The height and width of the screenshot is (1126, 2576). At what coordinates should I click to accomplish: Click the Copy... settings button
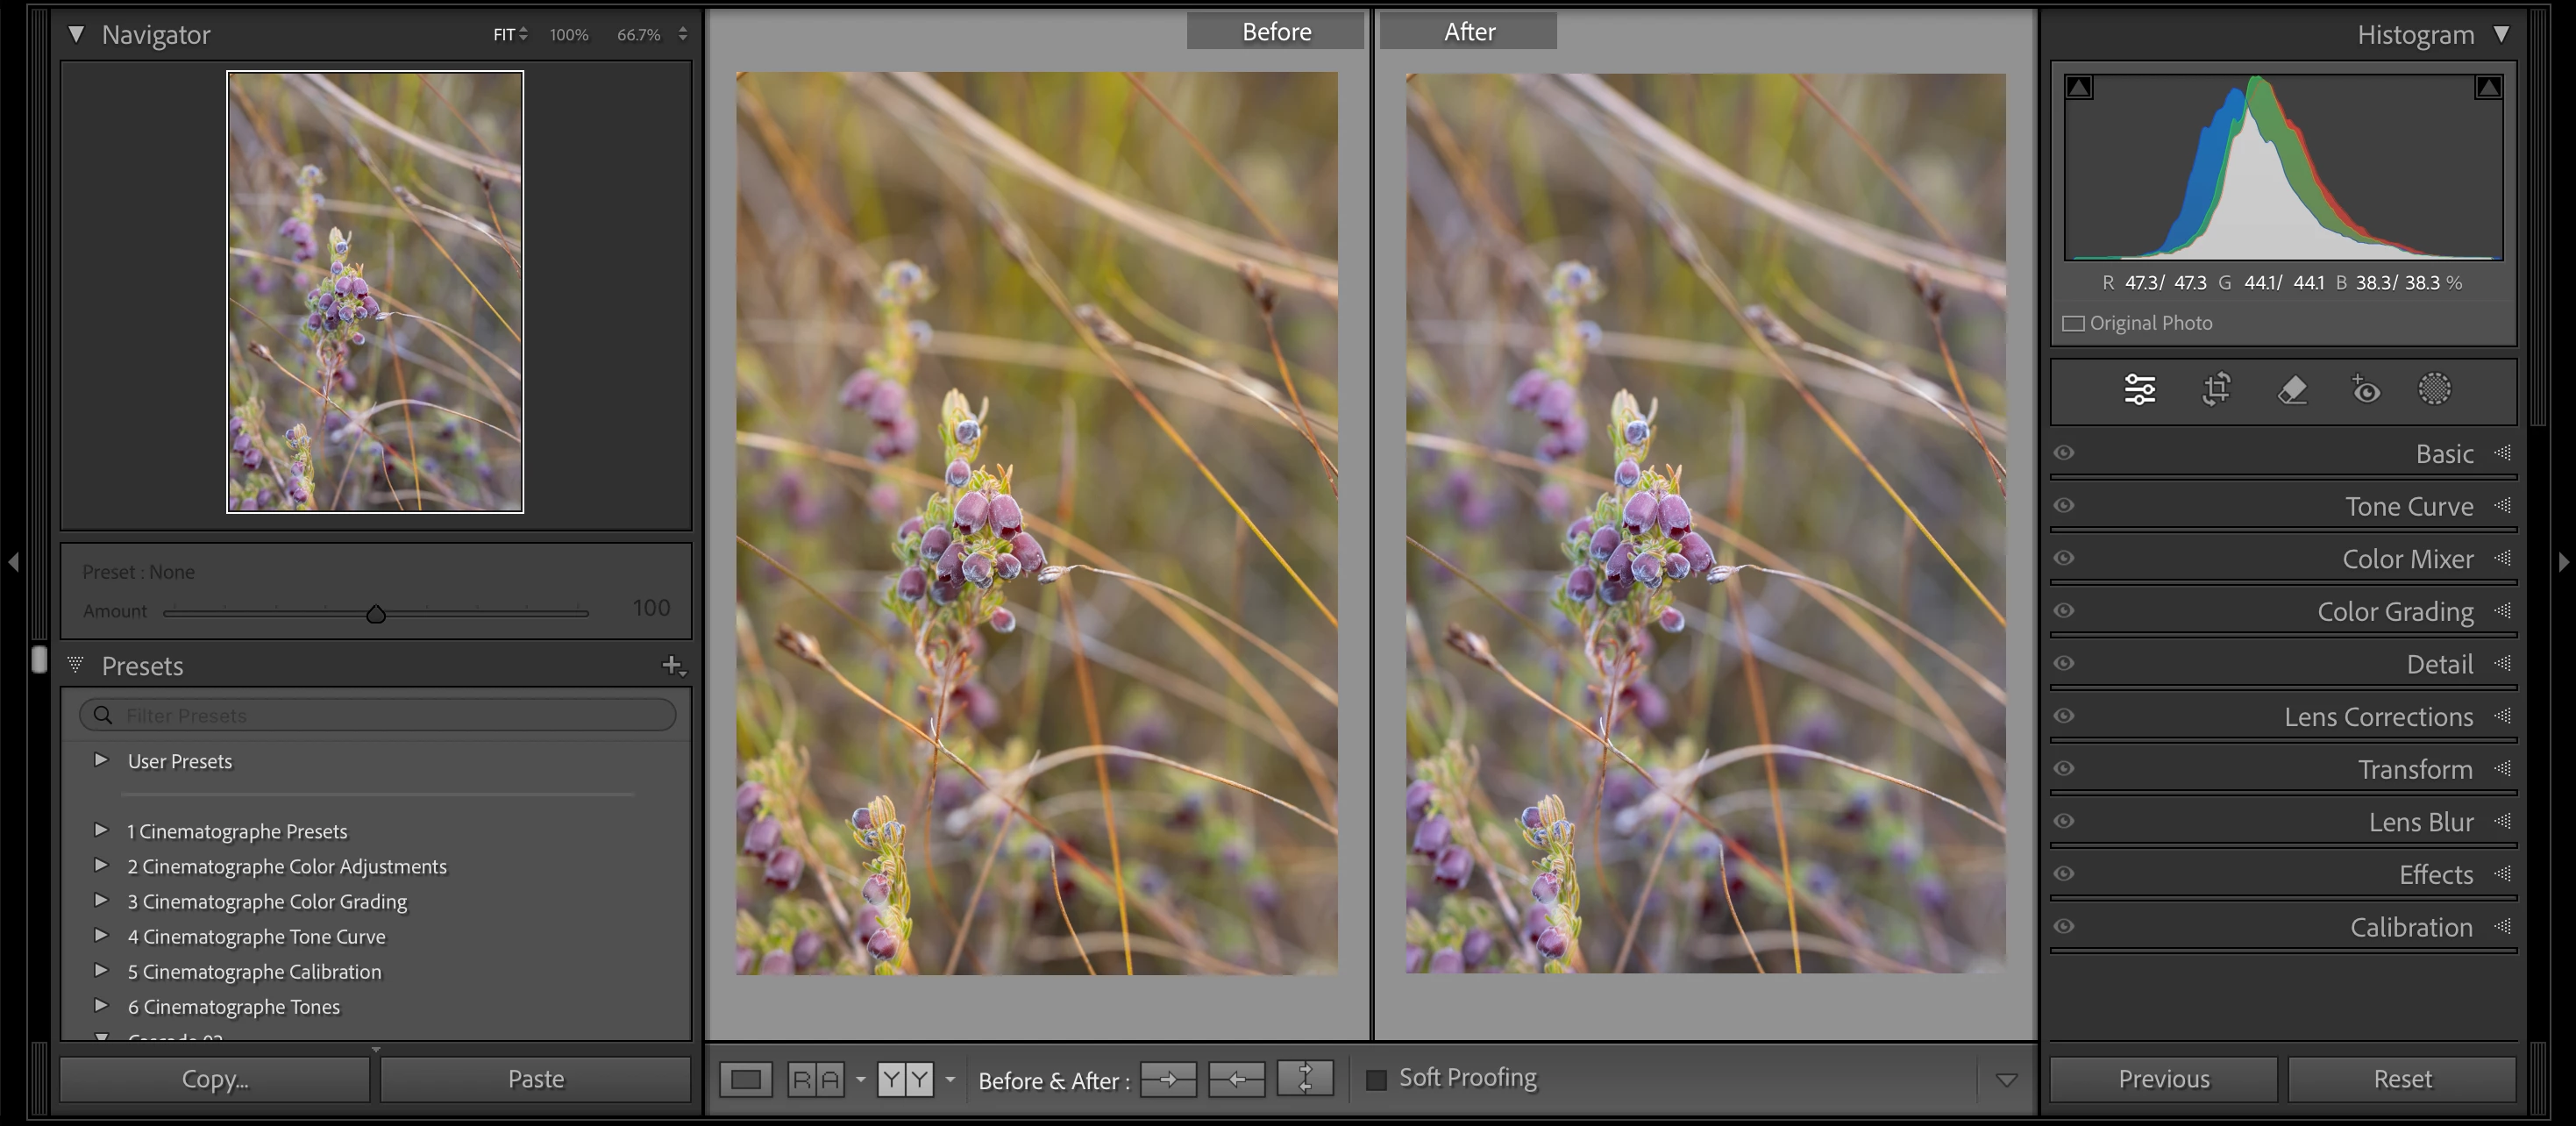(214, 1079)
